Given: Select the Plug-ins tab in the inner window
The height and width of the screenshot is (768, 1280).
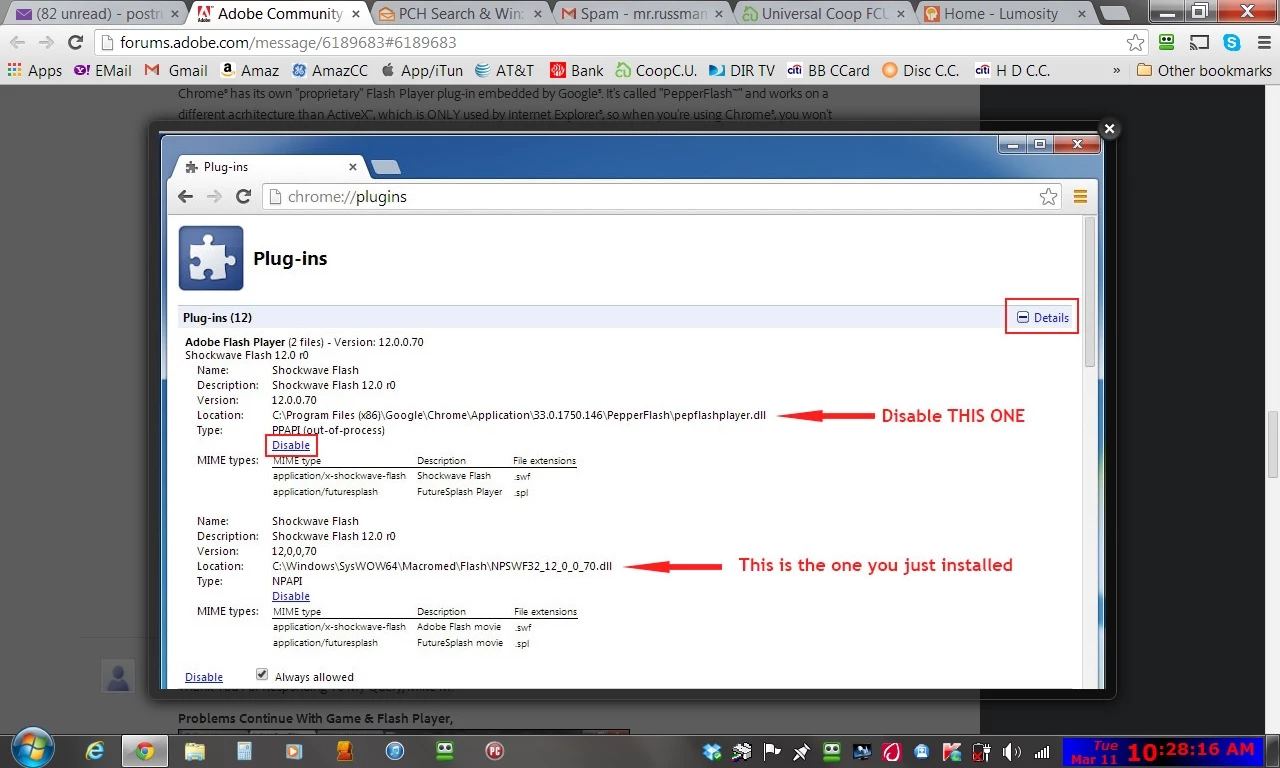Looking at the screenshot, I should 270,167.
